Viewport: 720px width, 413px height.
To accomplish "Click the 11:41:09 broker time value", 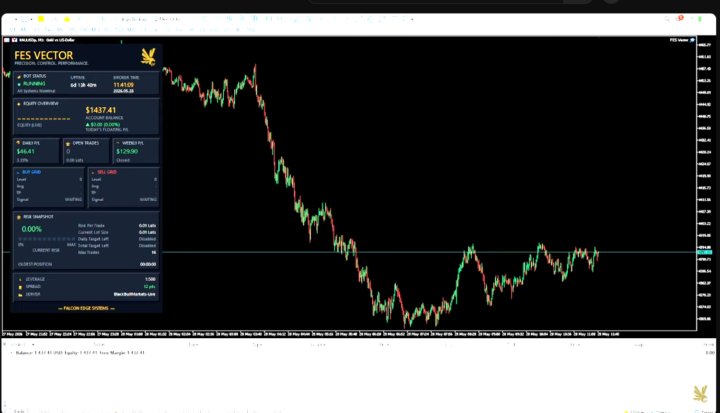I will [124, 85].
